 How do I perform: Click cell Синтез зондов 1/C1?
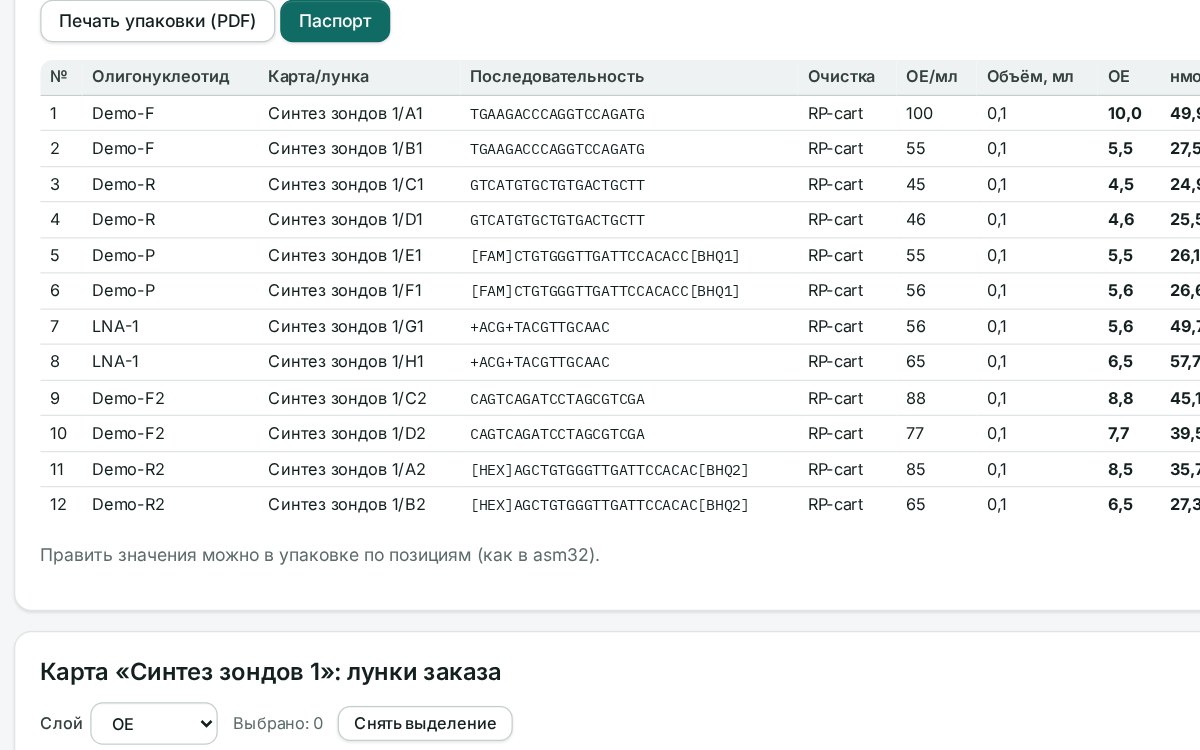tap(346, 184)
